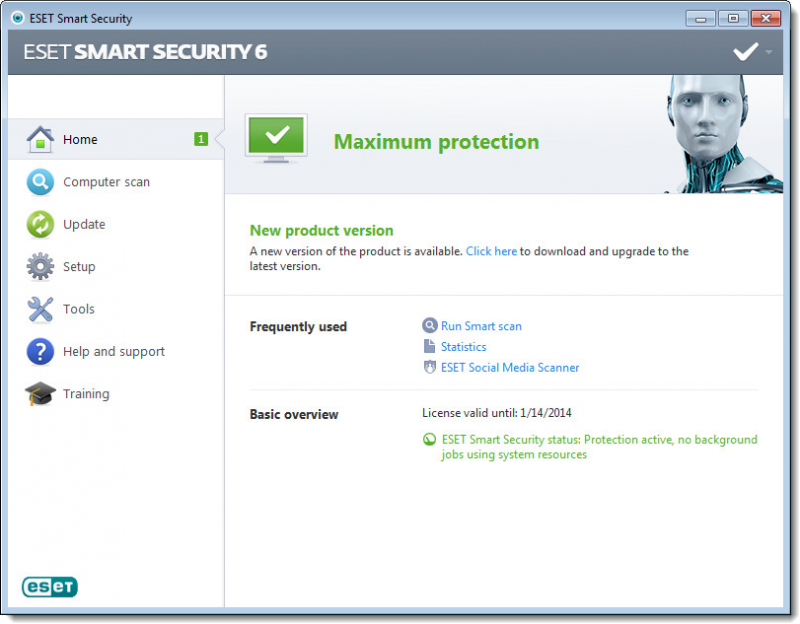The width and height of the screenshot is (800, 624).
Task: Click the 'Click here' upgrade link
Action: [491, 251]
